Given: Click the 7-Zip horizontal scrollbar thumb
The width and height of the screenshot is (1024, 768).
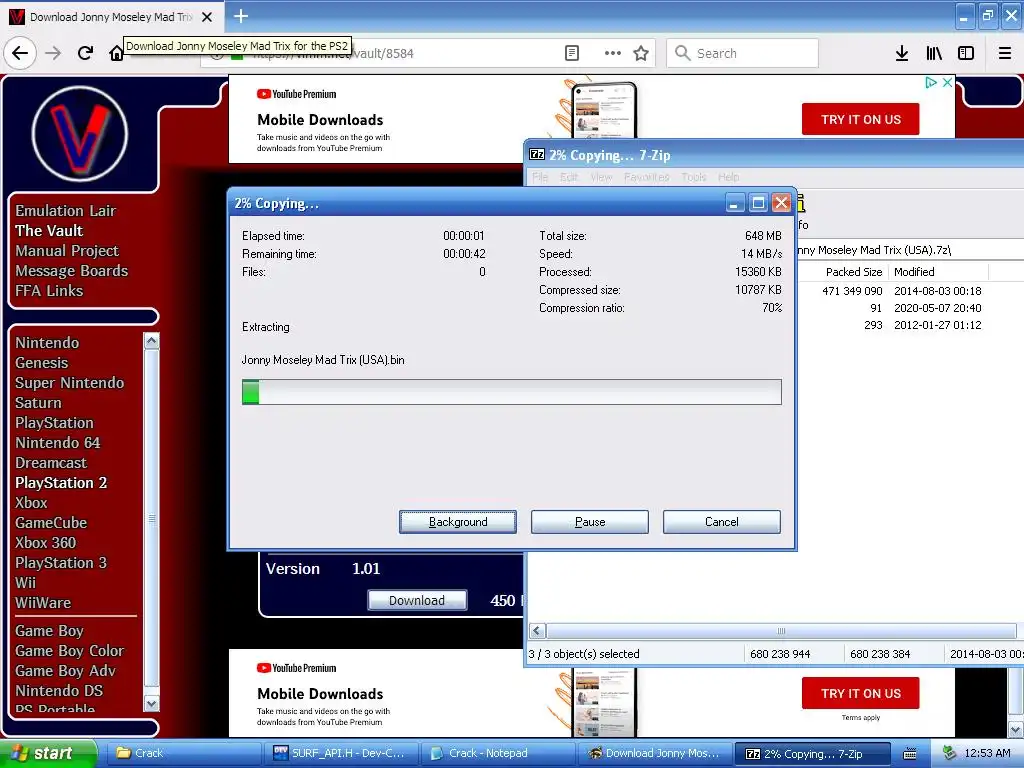Looking at the screenshot, I should (x=781, y=631).
